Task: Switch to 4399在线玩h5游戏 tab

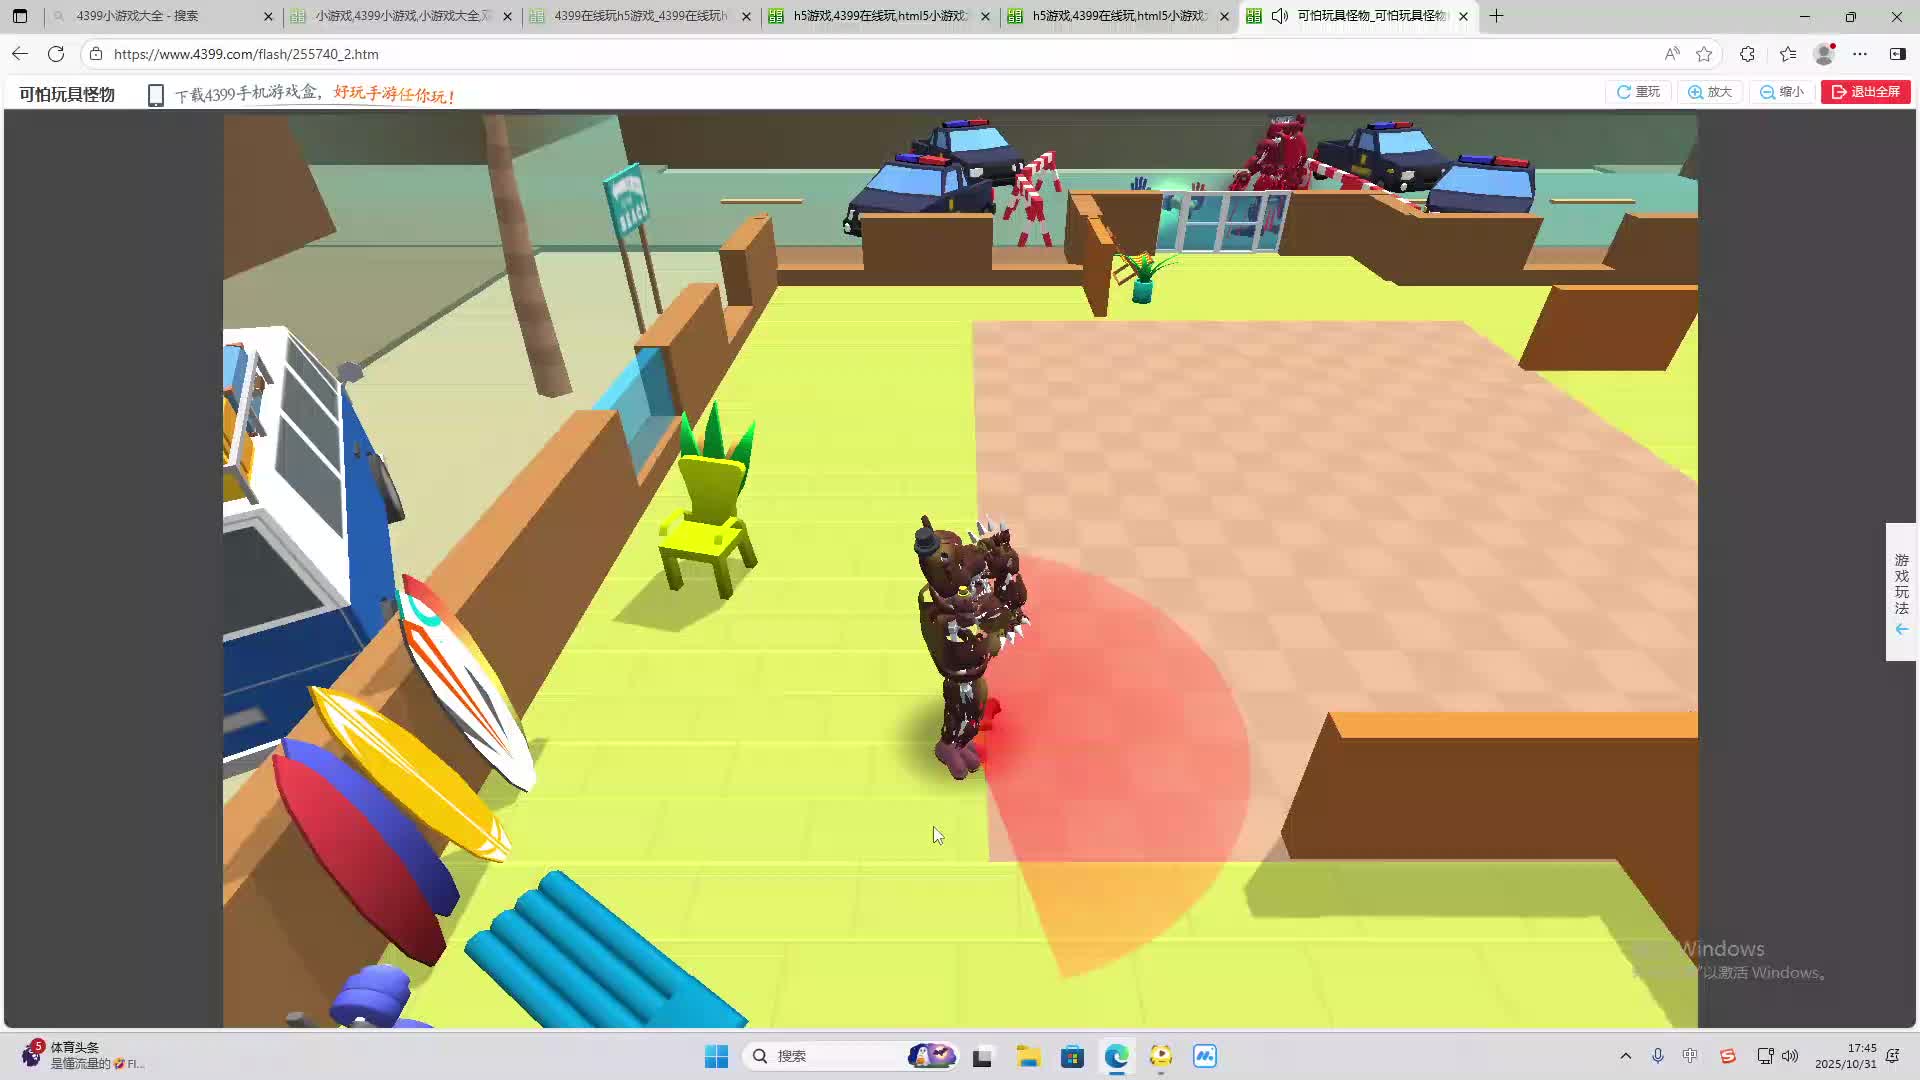Action: [640, 16]
